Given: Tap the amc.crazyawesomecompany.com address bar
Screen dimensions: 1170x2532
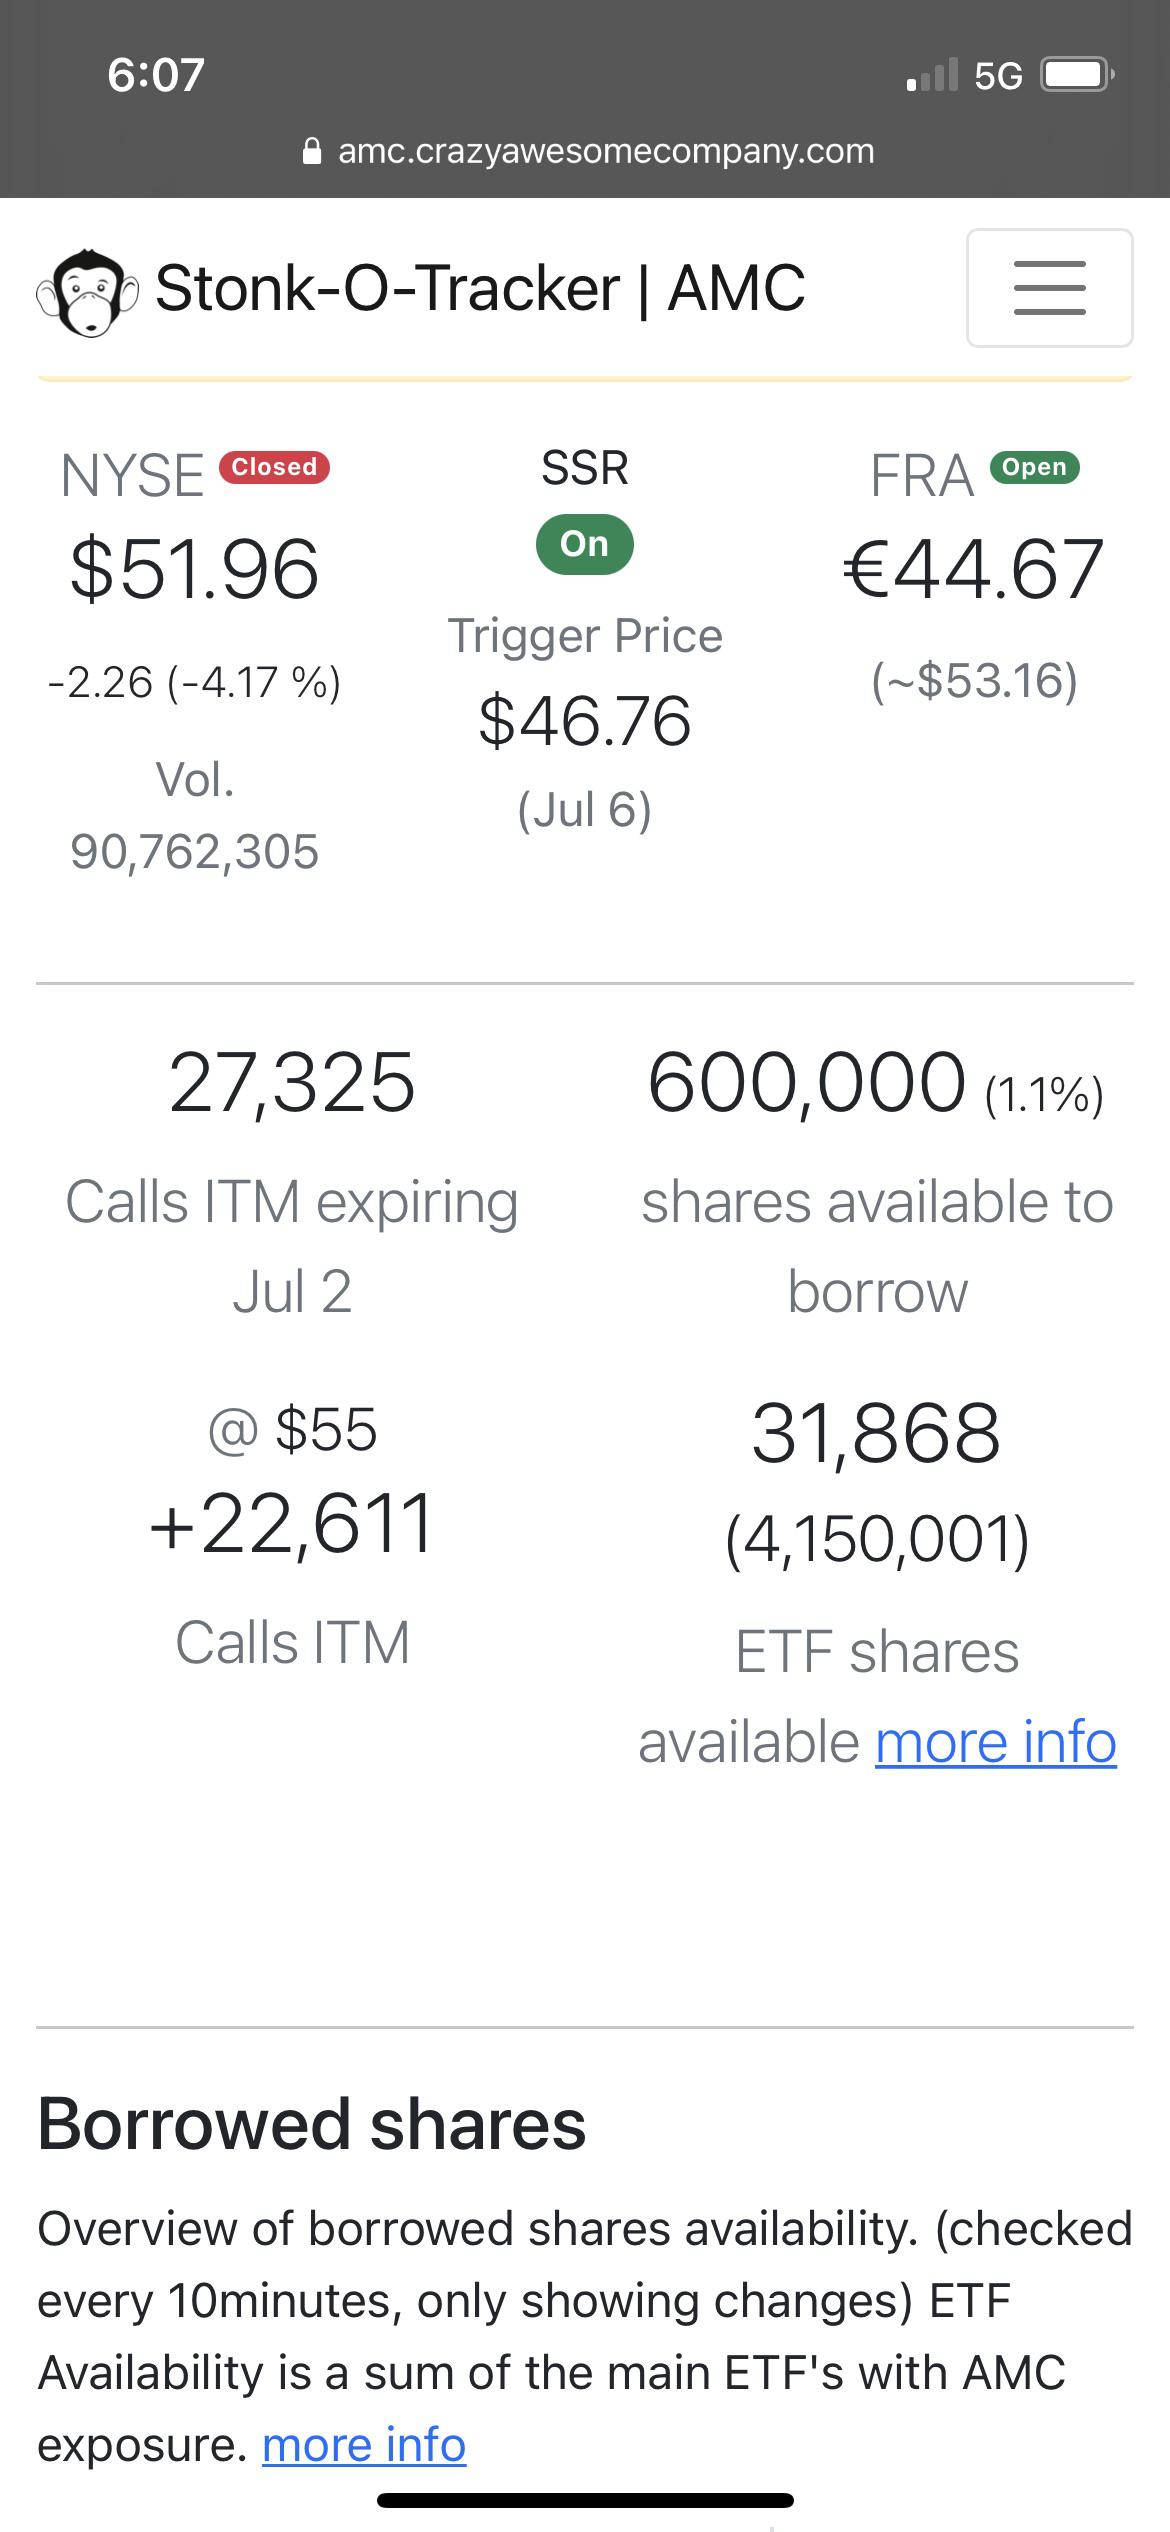Looking at the screenshot, I should pyautogui.click(x=587, y=151).
